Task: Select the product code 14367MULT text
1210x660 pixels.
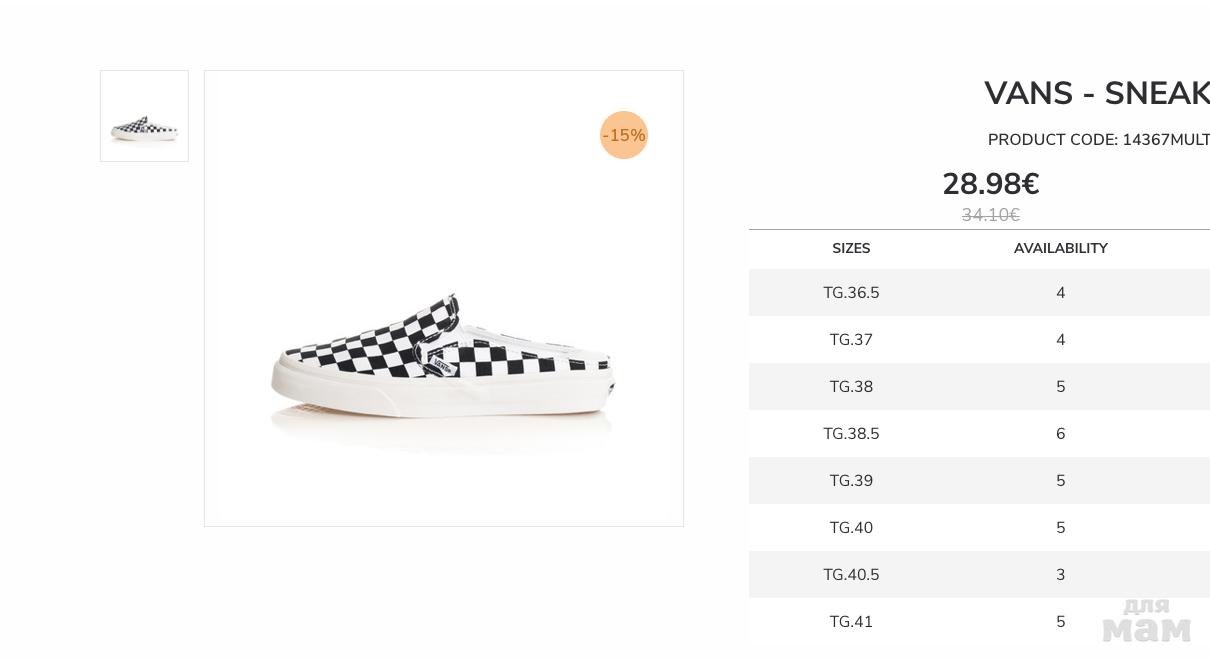Action: (x=1165, y=140)
